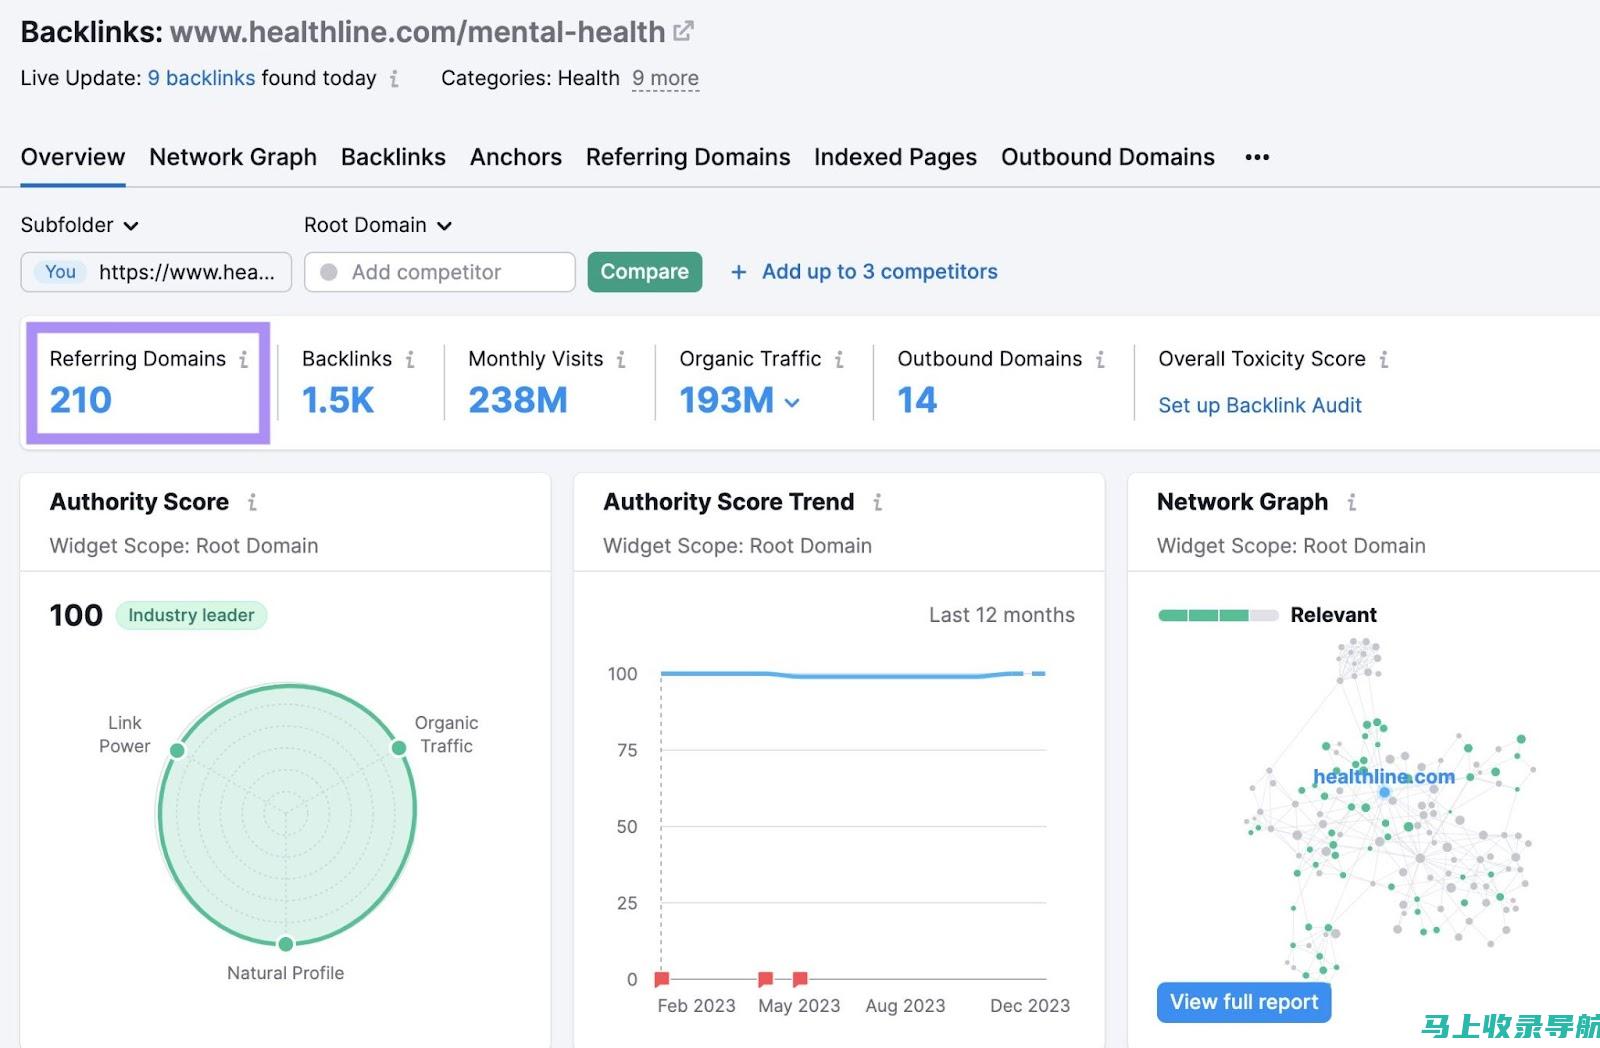Click the green Compare button
This screenshot has height=1048, width=1600.
645,272
